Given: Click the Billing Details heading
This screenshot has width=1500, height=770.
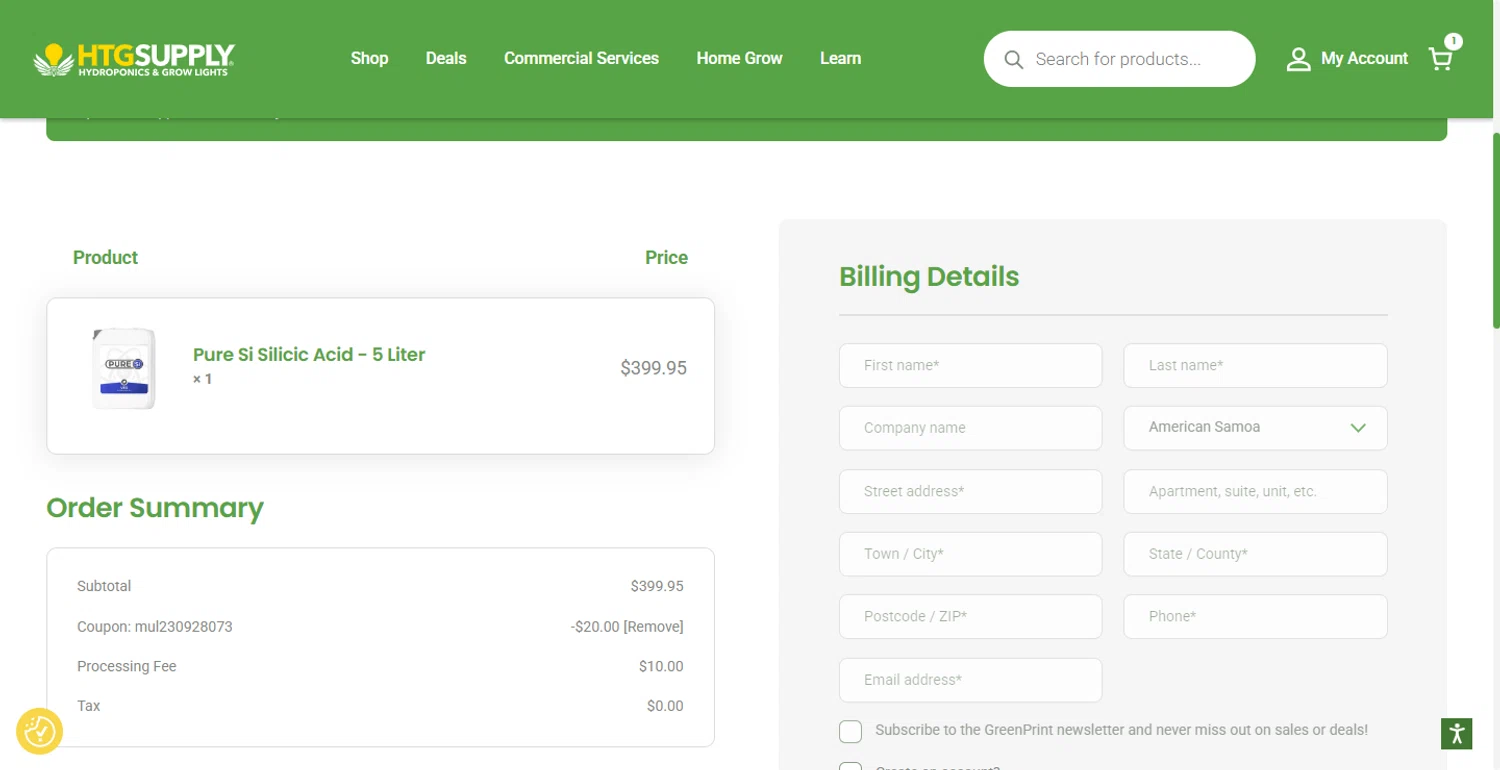Looking at the screenshot, I should click(929, 277).
